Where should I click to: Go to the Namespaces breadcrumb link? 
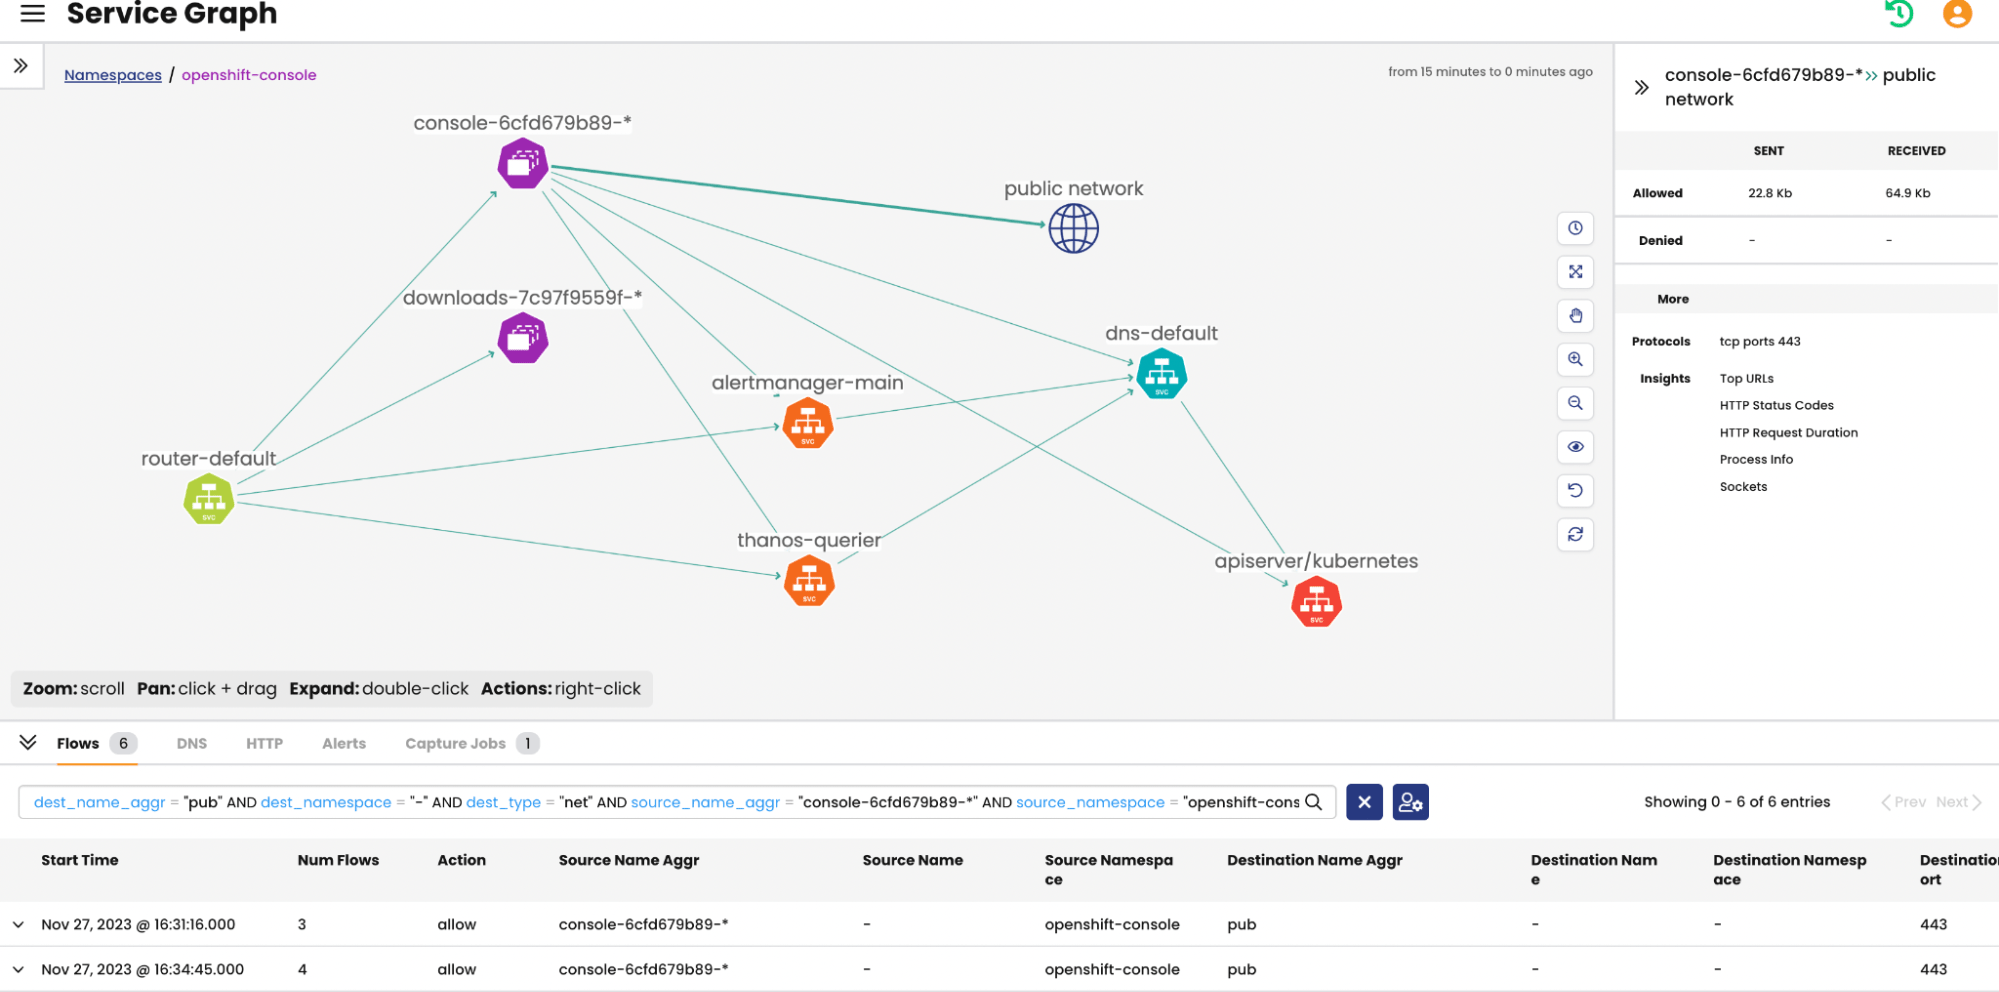point(113,75)
